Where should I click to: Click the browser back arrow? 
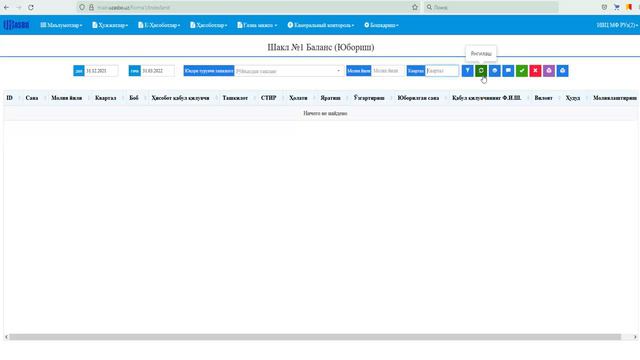[x=7, y=7]
